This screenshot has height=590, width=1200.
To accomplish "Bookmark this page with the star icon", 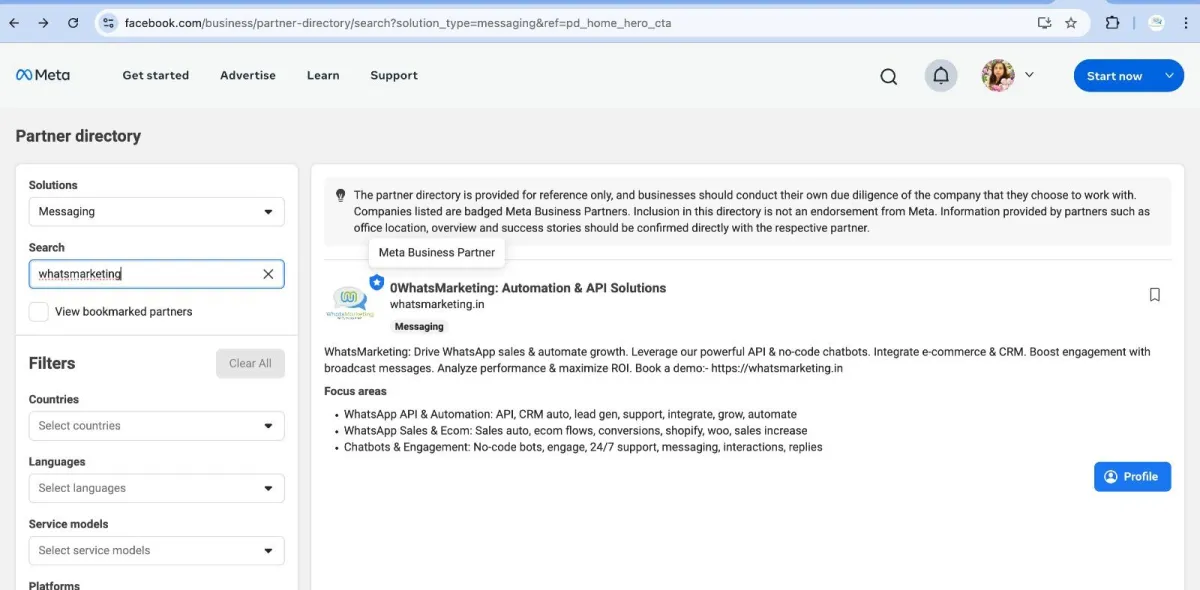I will [1071, 22].
